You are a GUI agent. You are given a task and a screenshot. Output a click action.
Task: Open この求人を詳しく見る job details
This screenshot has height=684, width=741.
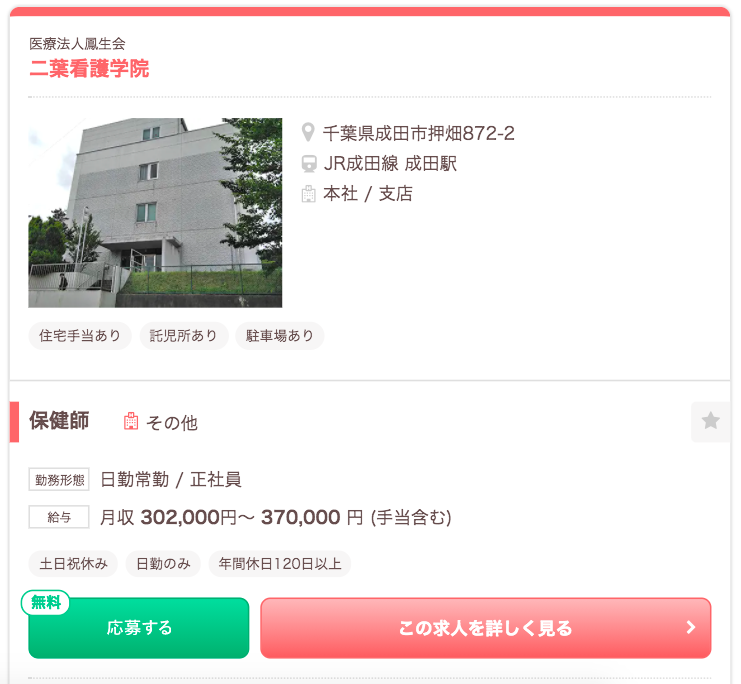(485, 628)
